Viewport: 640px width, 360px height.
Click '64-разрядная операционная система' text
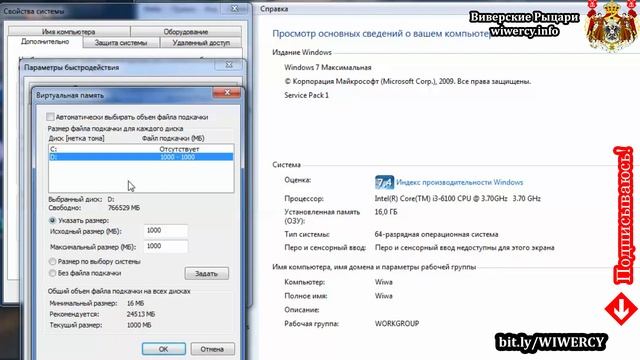[x=436, y=235]
